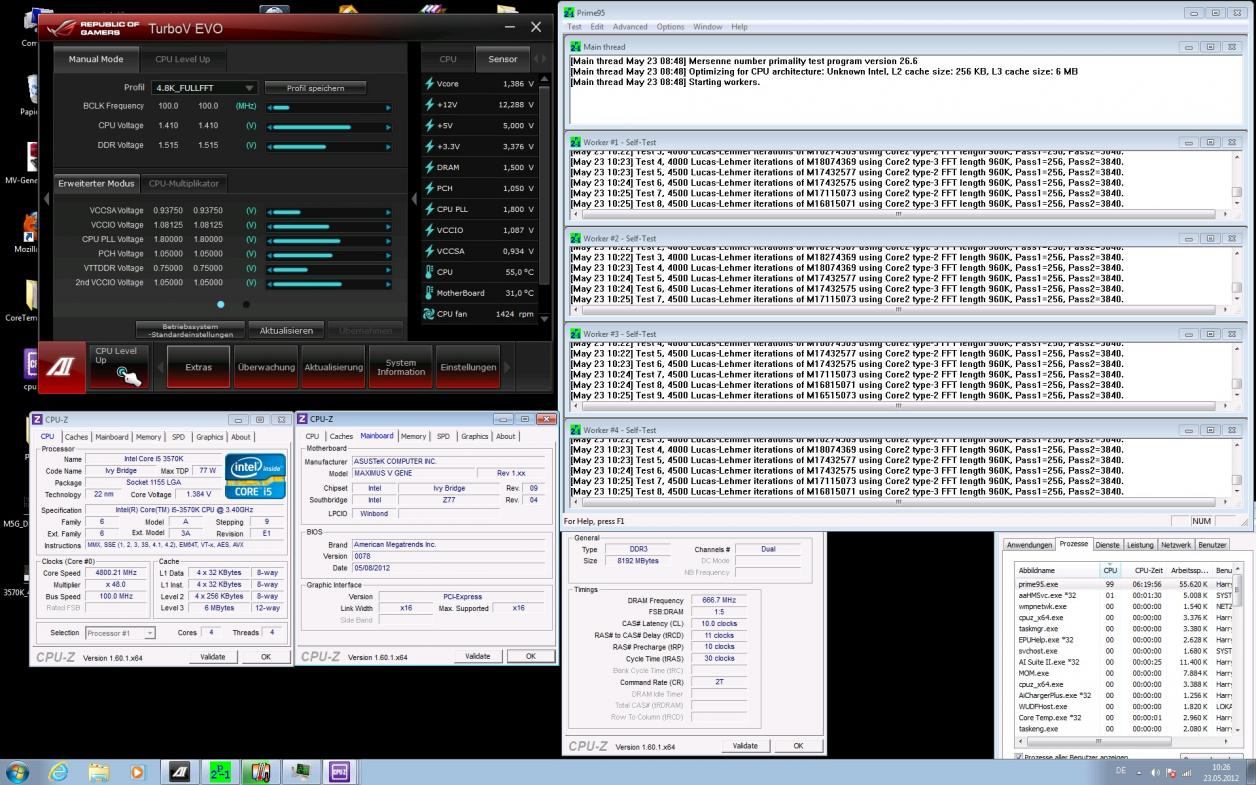Click Profil speichern button
1256x785 pixels.
(315, 88)
